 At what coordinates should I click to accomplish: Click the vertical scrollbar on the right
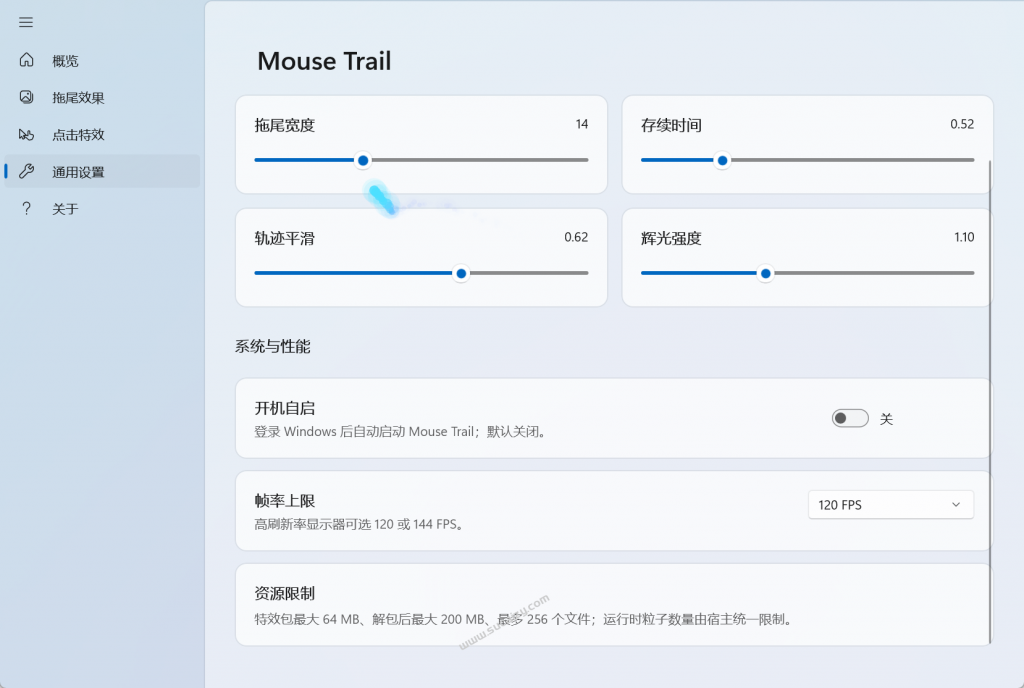[x=990, y=401]
